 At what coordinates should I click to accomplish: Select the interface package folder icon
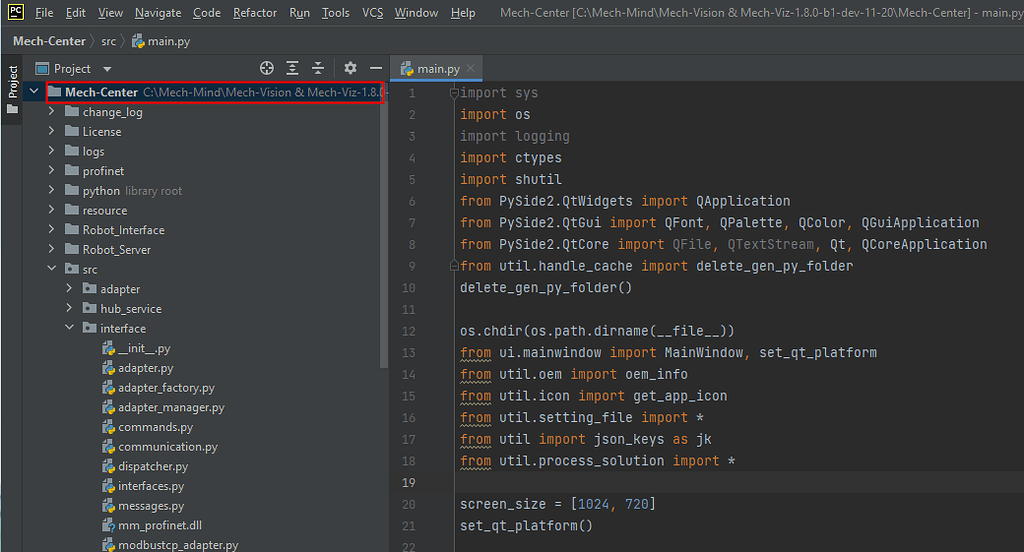[x=89, y=327]
